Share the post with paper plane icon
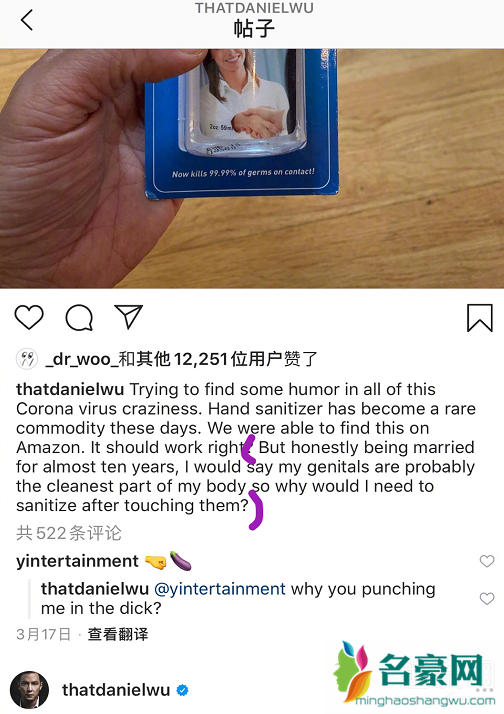Image resolution: width=504 pixels, height=714 pixels. coord(129,316)
